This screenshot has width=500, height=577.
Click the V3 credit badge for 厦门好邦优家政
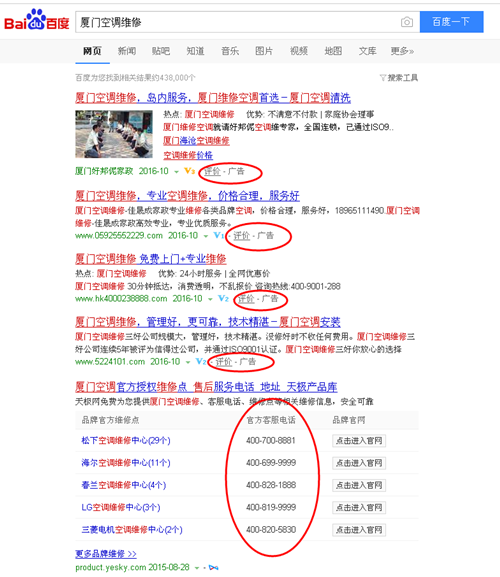(x=189, y=171)
